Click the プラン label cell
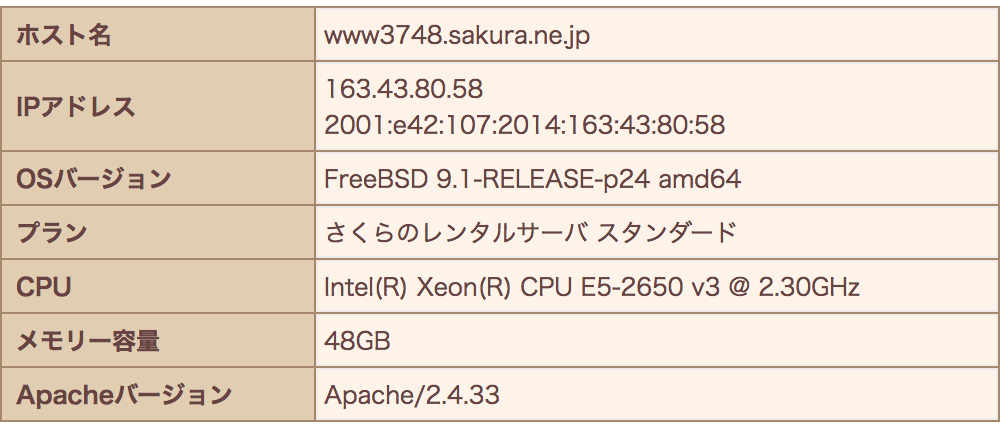Screen dimensions: 1008x424 pos(158,233)
